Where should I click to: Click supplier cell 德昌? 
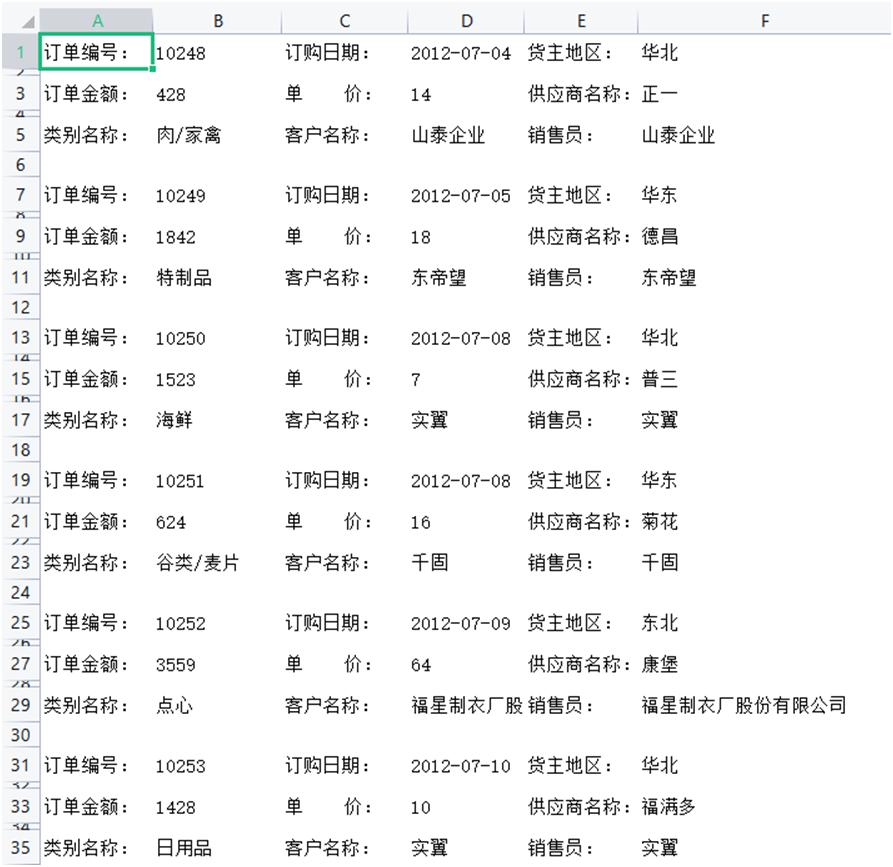(764, 236)
